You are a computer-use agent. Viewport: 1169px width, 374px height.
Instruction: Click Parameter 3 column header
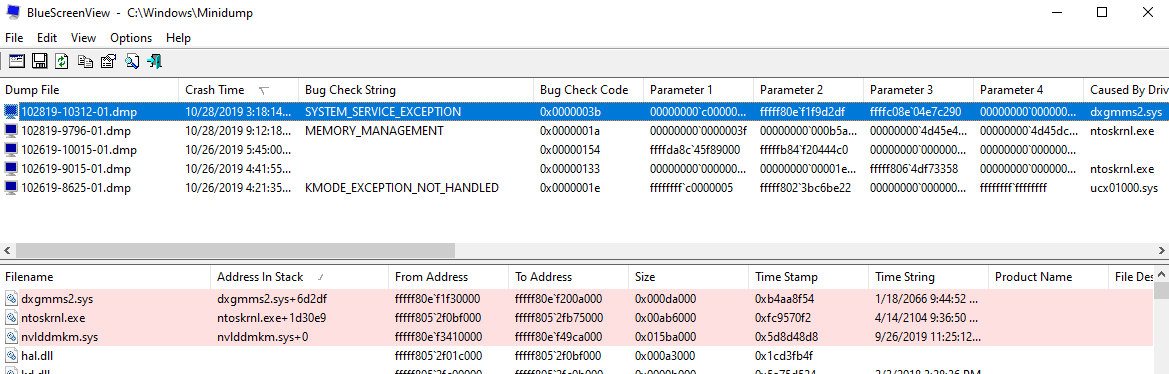[918, 90]
